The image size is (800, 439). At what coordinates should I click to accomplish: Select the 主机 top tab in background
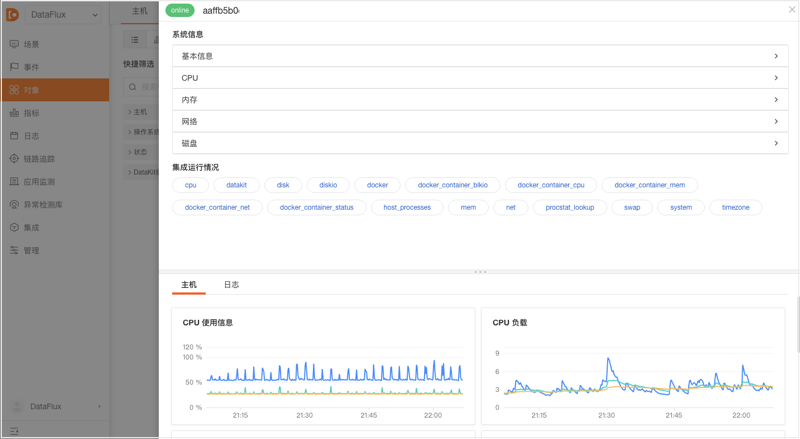(x=140, y=11)
